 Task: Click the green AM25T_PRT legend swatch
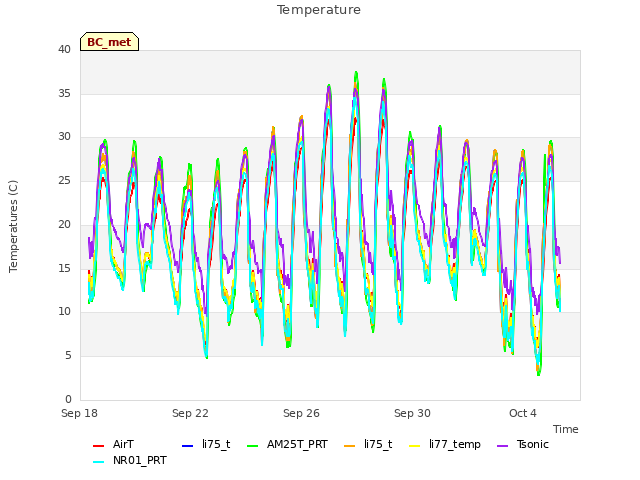coord(253,445)
